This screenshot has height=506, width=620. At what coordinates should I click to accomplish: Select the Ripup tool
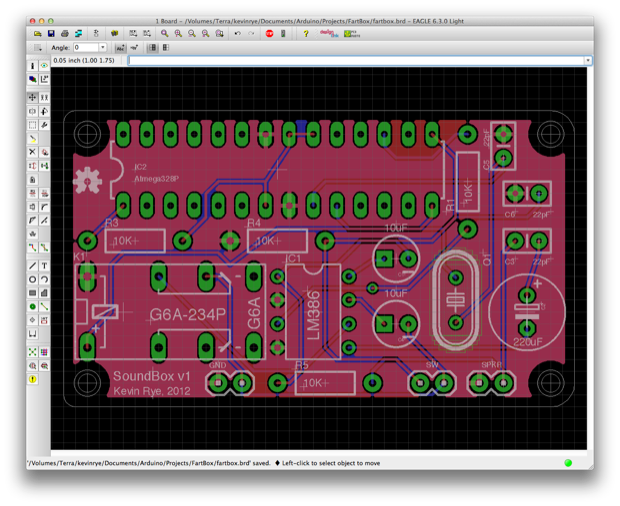pyautogui.click(x=44, y=247)
